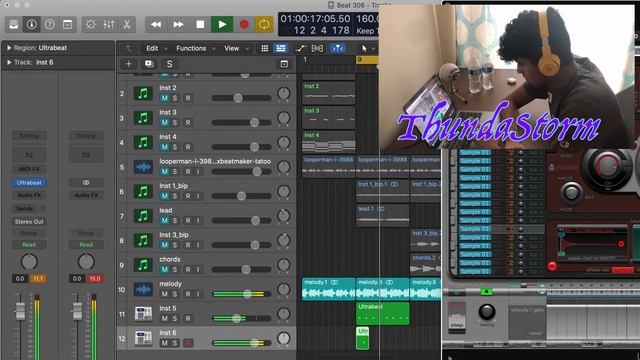
Task: Solo the Inst 3 track
Action: click(175, 122)
